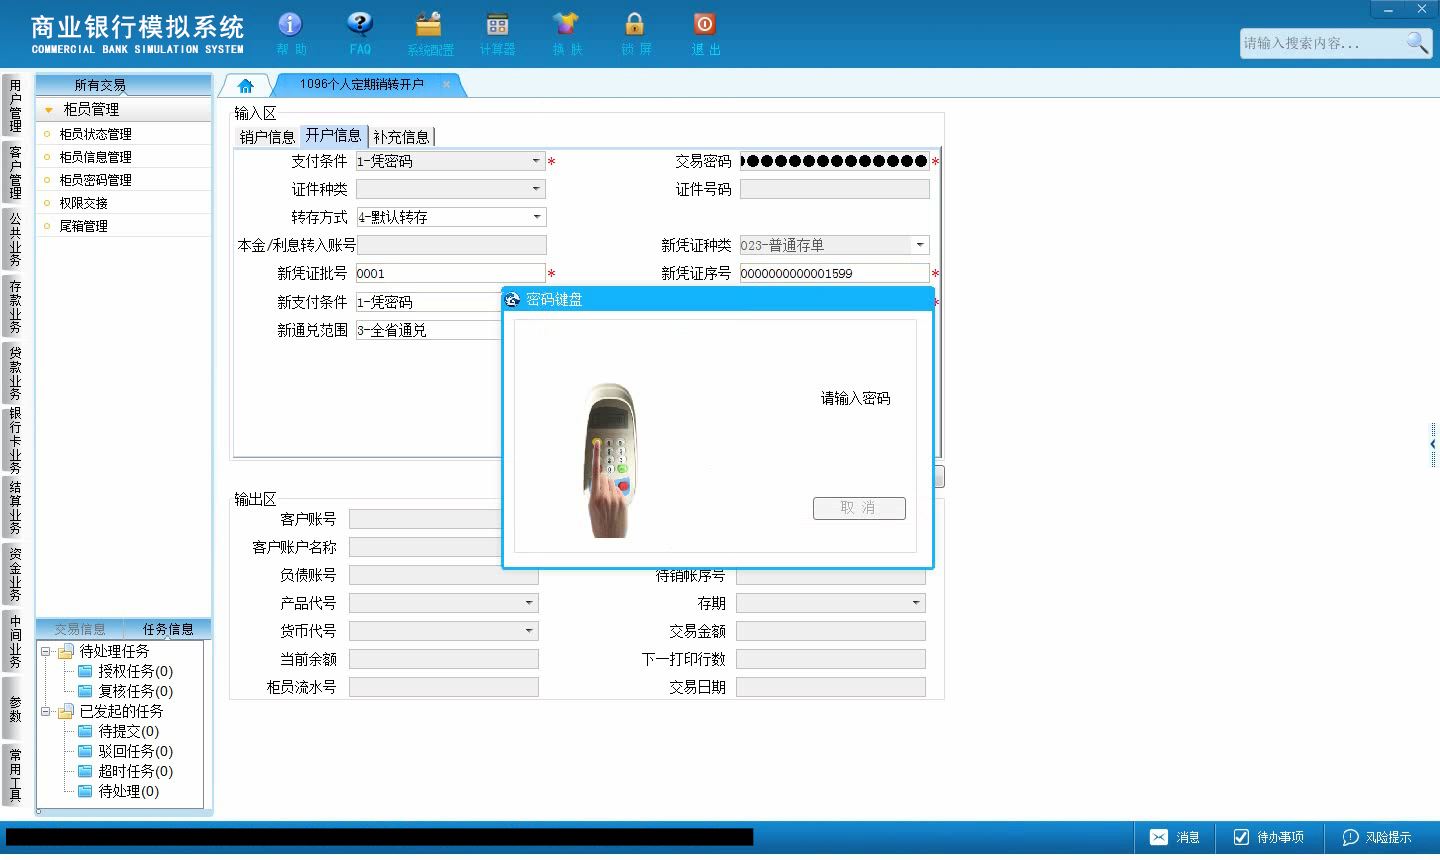This screenshot has width=1440, height=860.
Task: Open the FAQ question mark icon
Action: [x=360, y=24]
